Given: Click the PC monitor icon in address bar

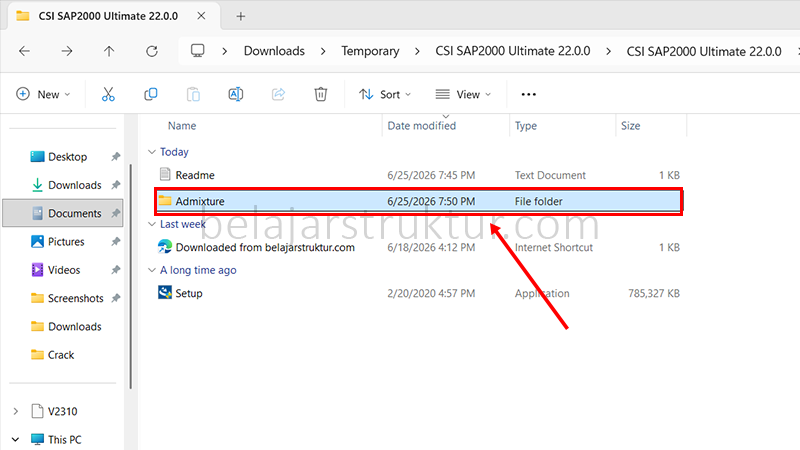Looking at the screenshot, I should coord(197,51).
